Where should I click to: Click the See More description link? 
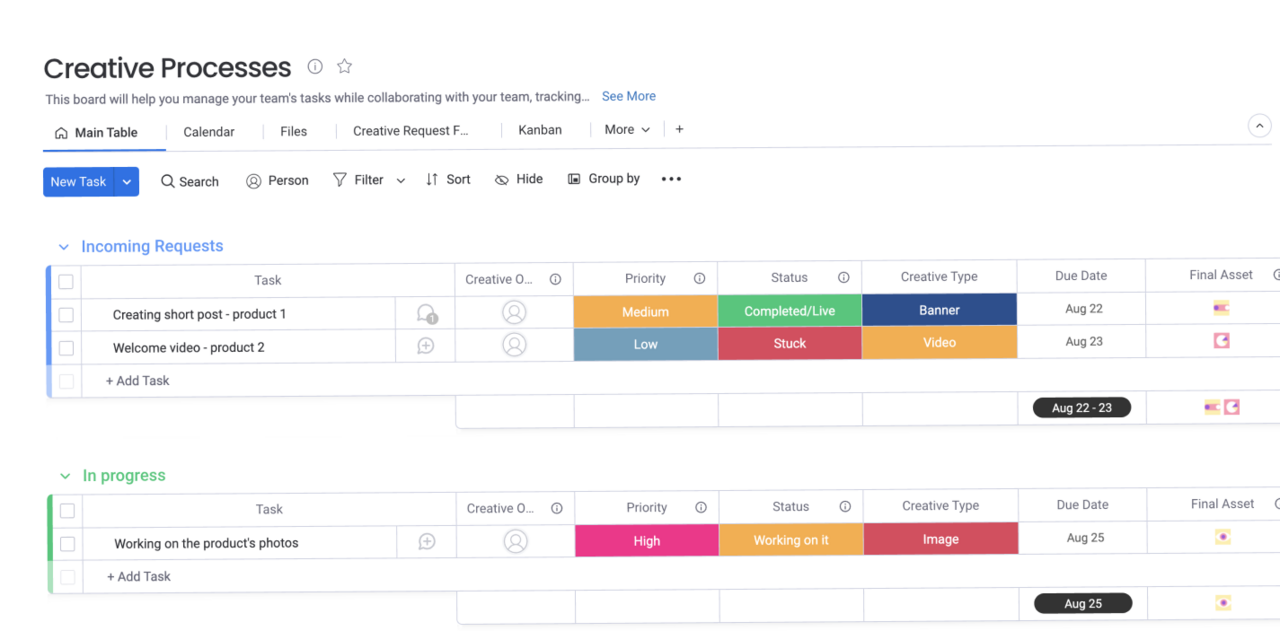tap(628, 96)
